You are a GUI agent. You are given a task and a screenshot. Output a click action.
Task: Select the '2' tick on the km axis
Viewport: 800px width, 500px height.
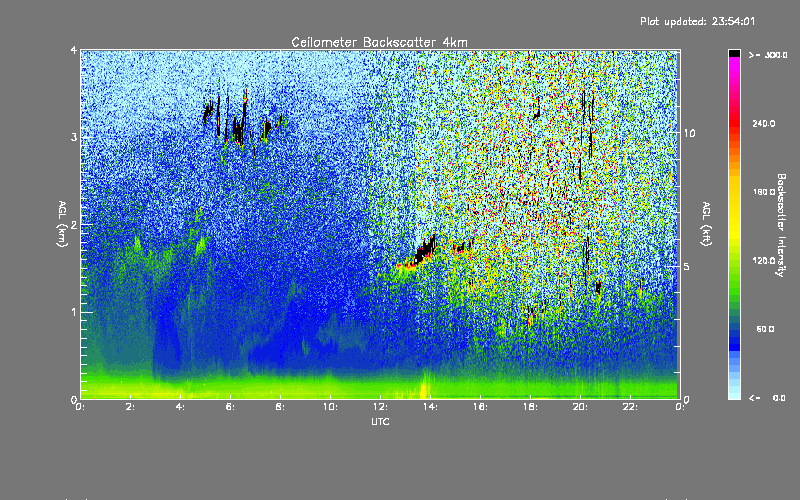click(74, 225)
